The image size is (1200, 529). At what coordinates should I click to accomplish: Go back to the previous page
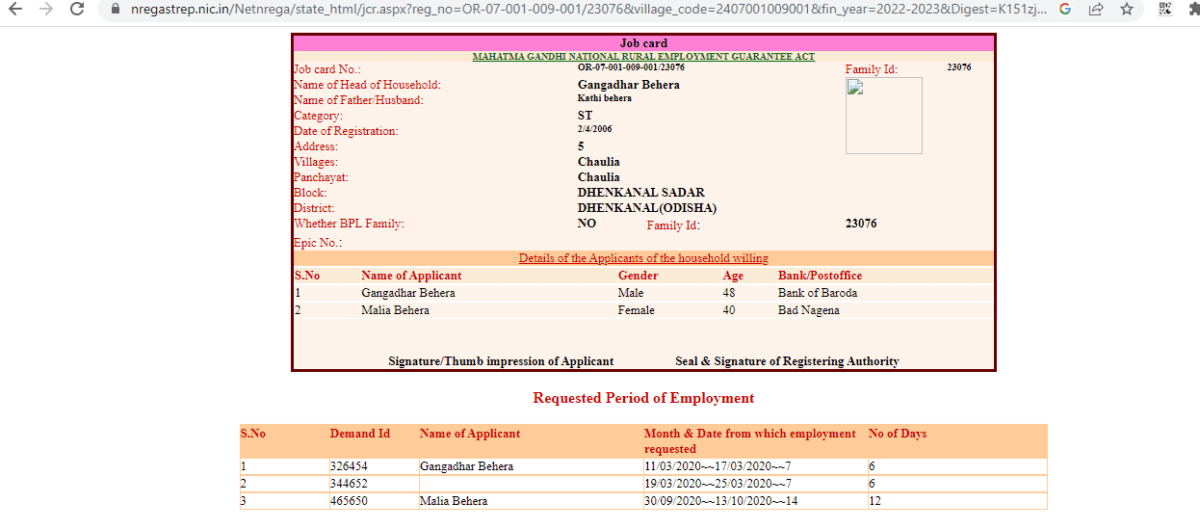16,9
